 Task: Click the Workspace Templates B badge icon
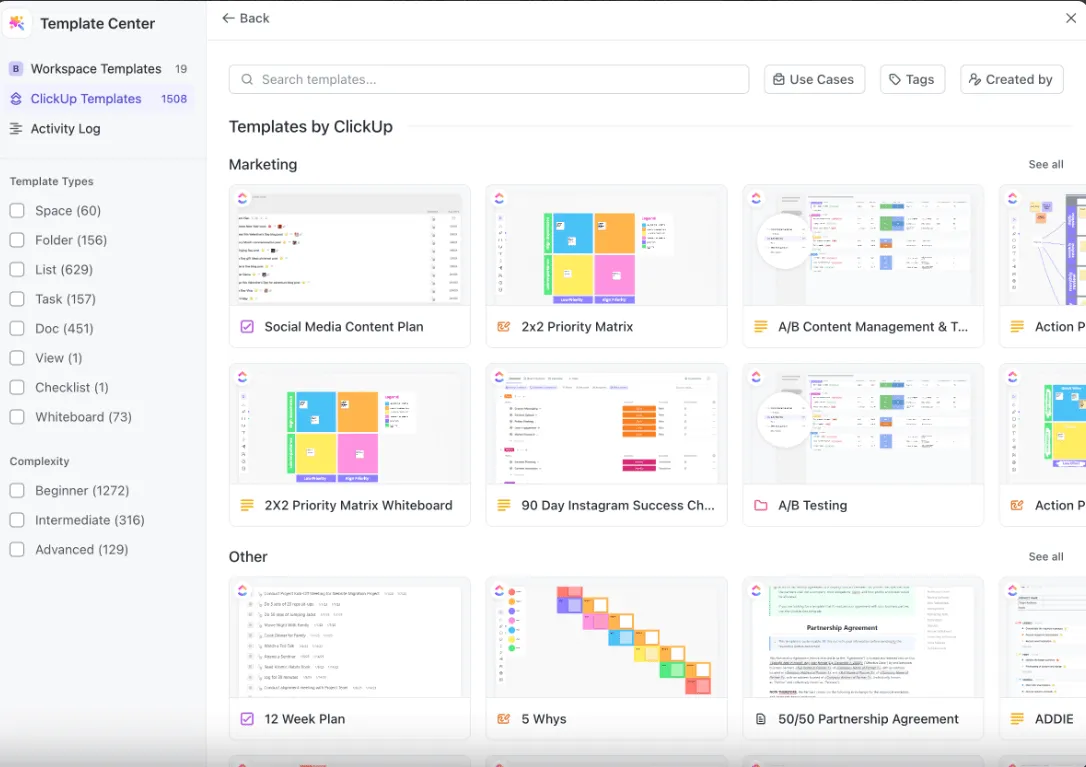click(16, 69)
